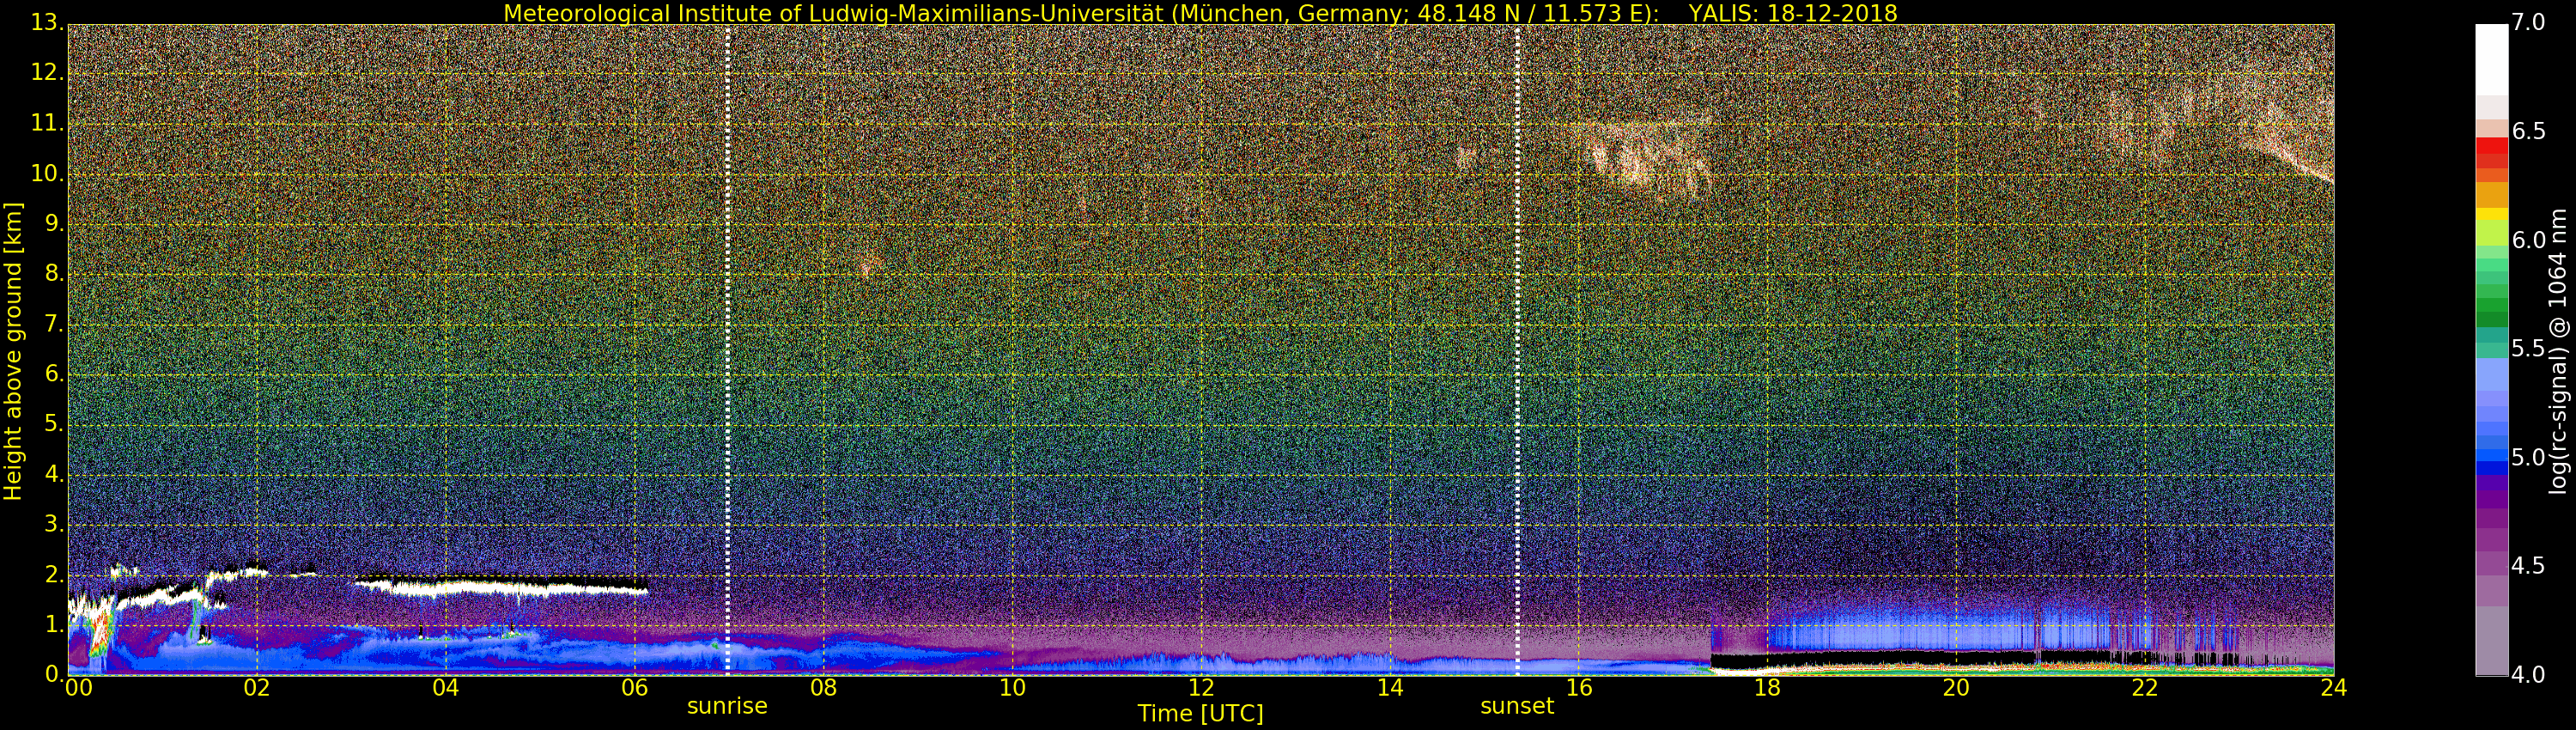Click the '1.' height tick label

54,624
